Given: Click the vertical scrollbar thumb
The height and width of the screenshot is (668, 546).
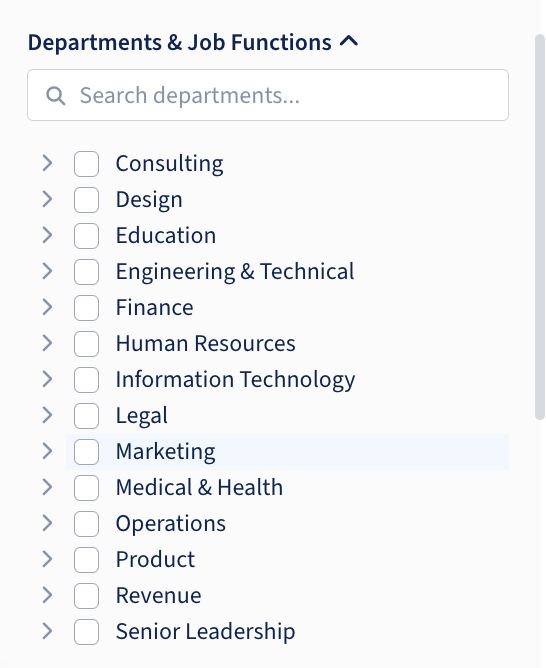Looking at the screenshot, I should pos(540,227).
